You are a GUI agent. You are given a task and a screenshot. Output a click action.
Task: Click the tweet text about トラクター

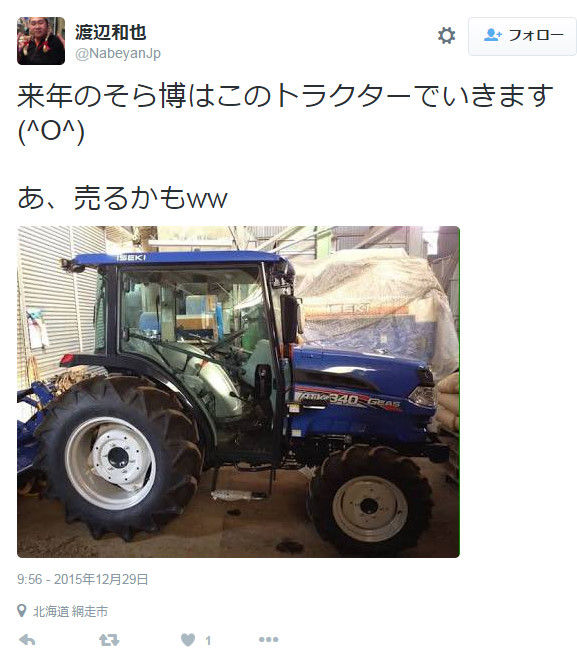click(285, 96)
